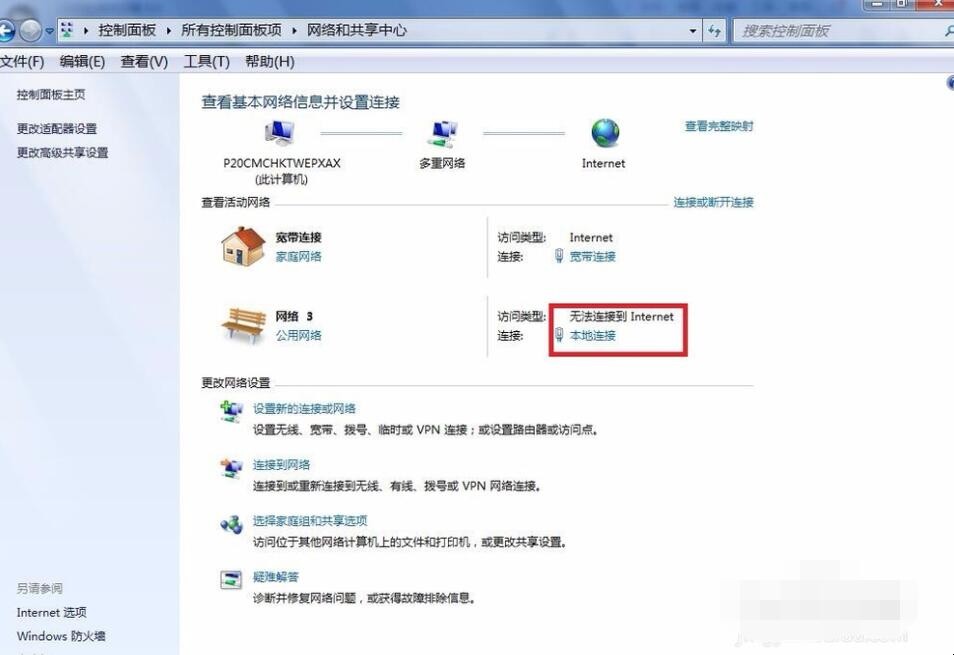Select the 设置新的连接或网络 wizard icon
Image resolution: width=954 pixels, height=655 pixels.
pyautogui.click(x=231, y=411)
